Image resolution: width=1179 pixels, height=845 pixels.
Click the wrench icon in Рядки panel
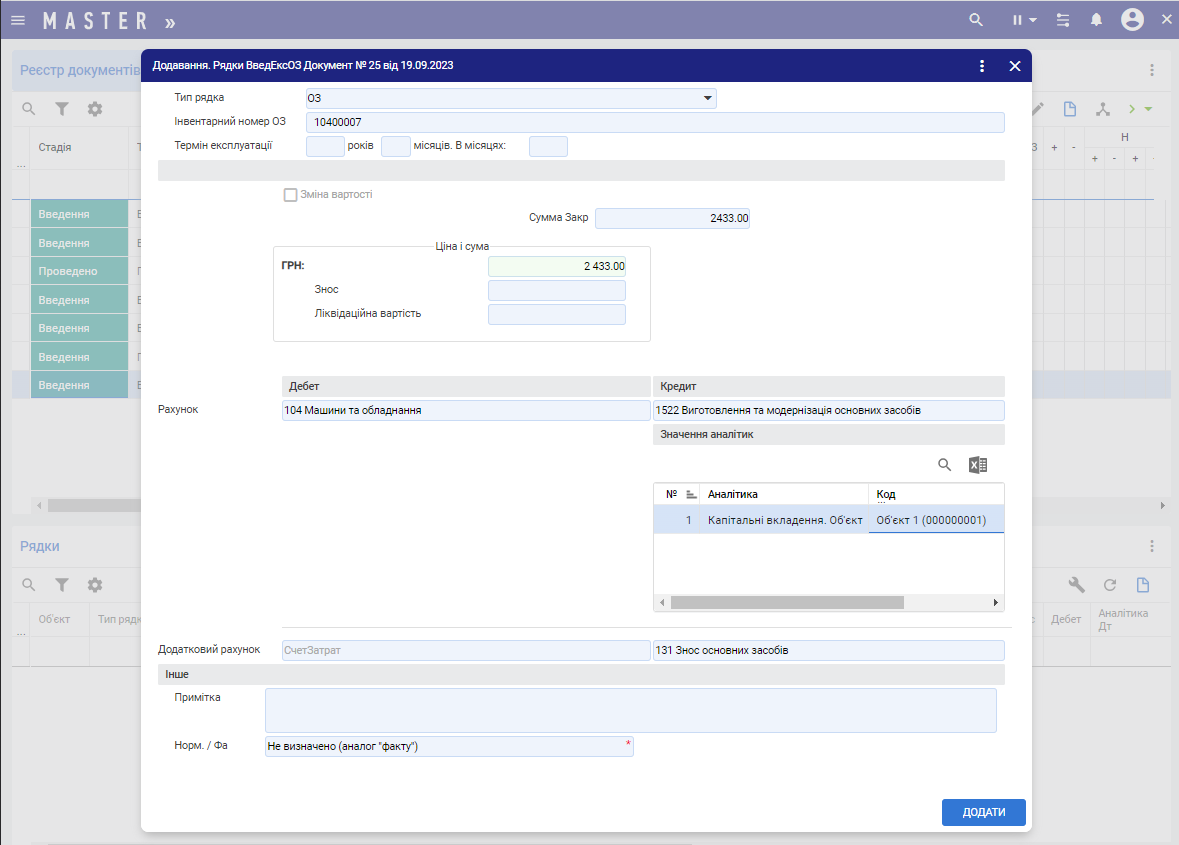1076,585
